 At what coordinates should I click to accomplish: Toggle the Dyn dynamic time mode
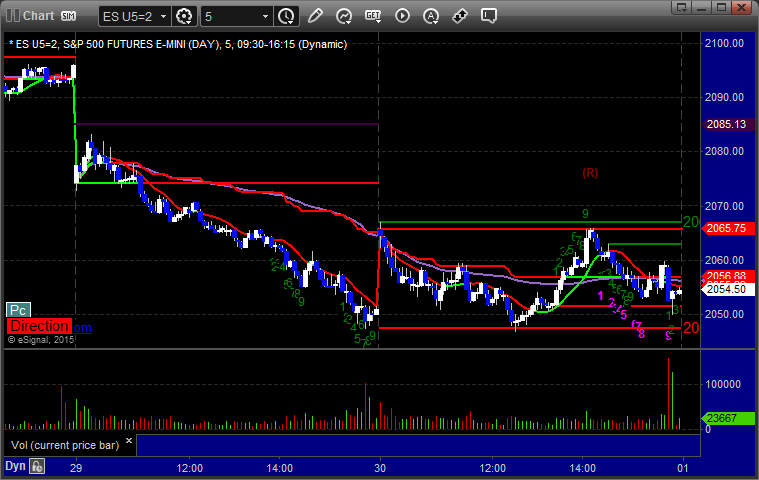[15, 465]
